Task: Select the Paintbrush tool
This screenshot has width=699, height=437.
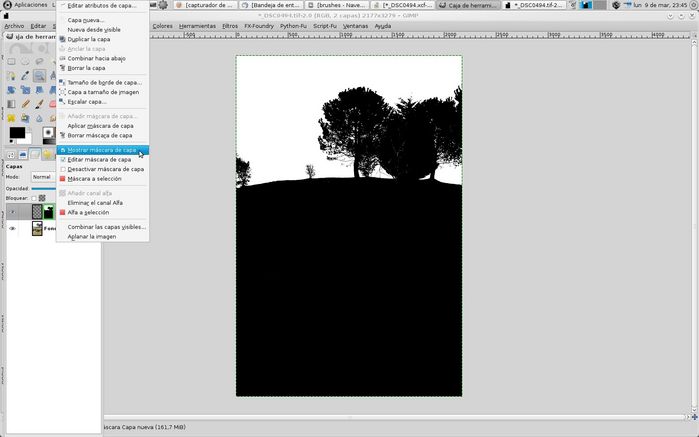Action: [x=39, y=104]
